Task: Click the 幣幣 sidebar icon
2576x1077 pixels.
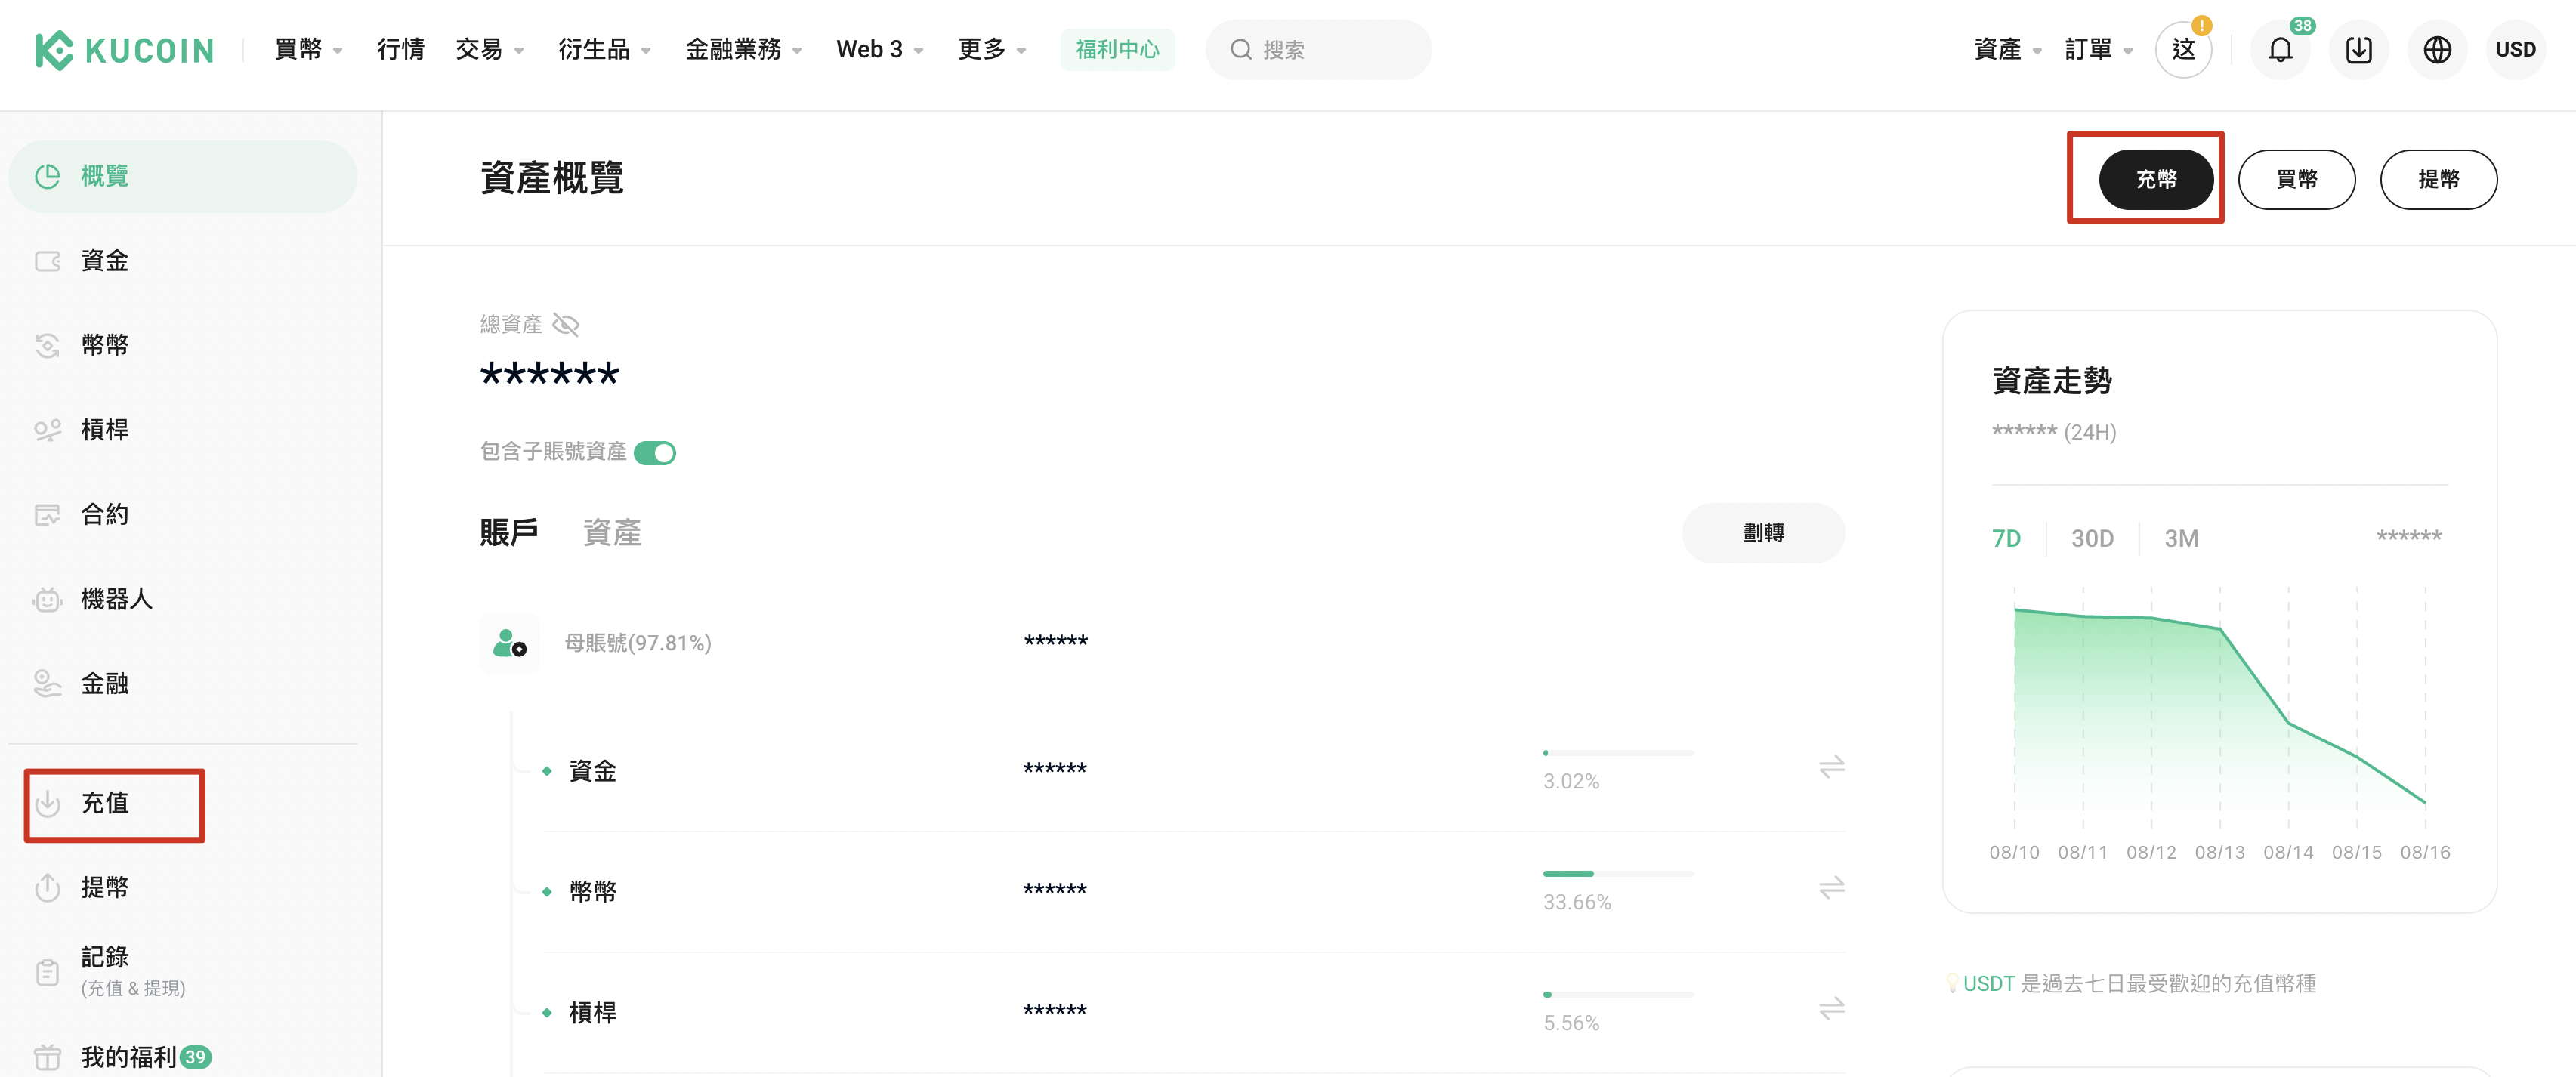Action: pyautogui.click(x=47, y=345)
